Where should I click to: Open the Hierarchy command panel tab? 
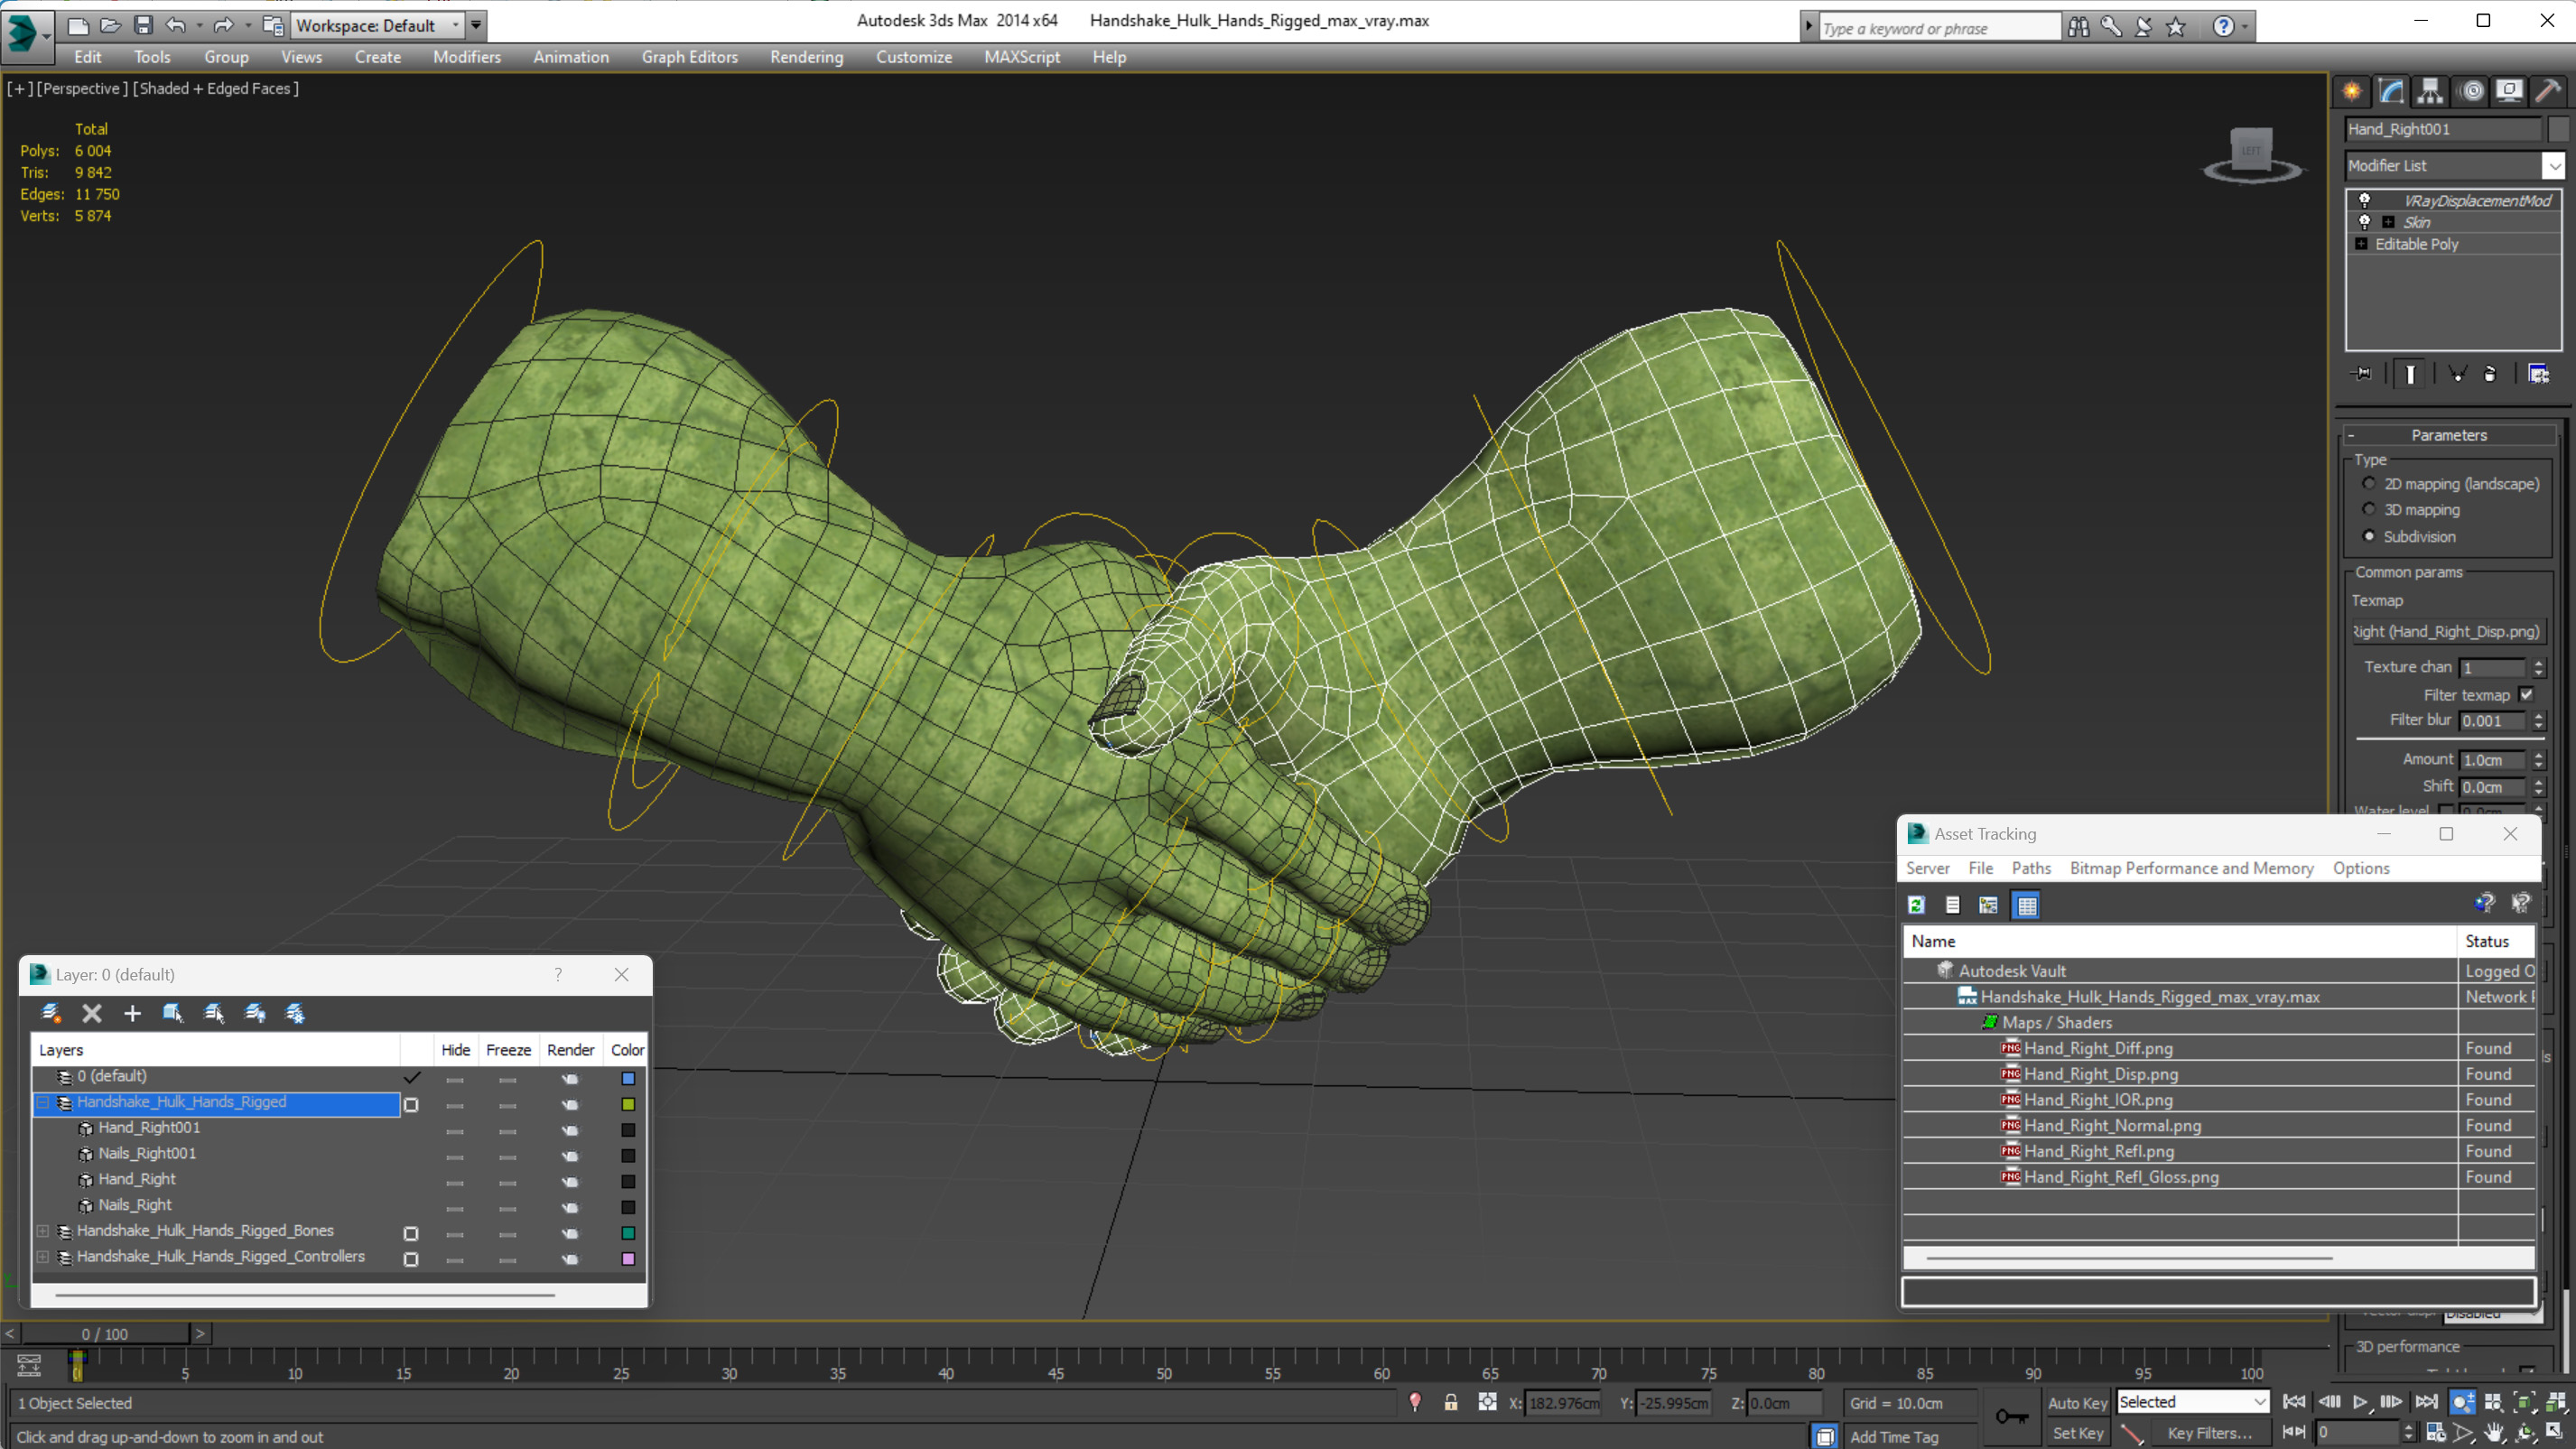click(x=2430, y=92)
